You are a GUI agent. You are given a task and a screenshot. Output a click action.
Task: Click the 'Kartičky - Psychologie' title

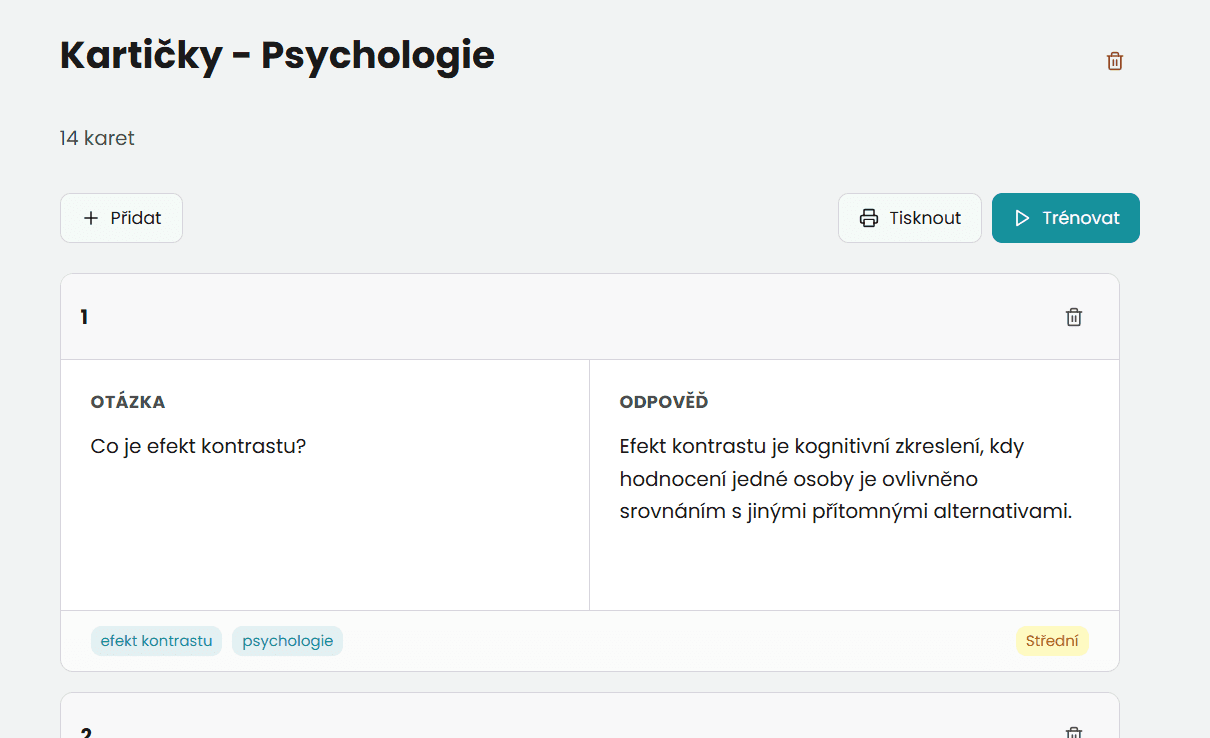tap(276, 55)
